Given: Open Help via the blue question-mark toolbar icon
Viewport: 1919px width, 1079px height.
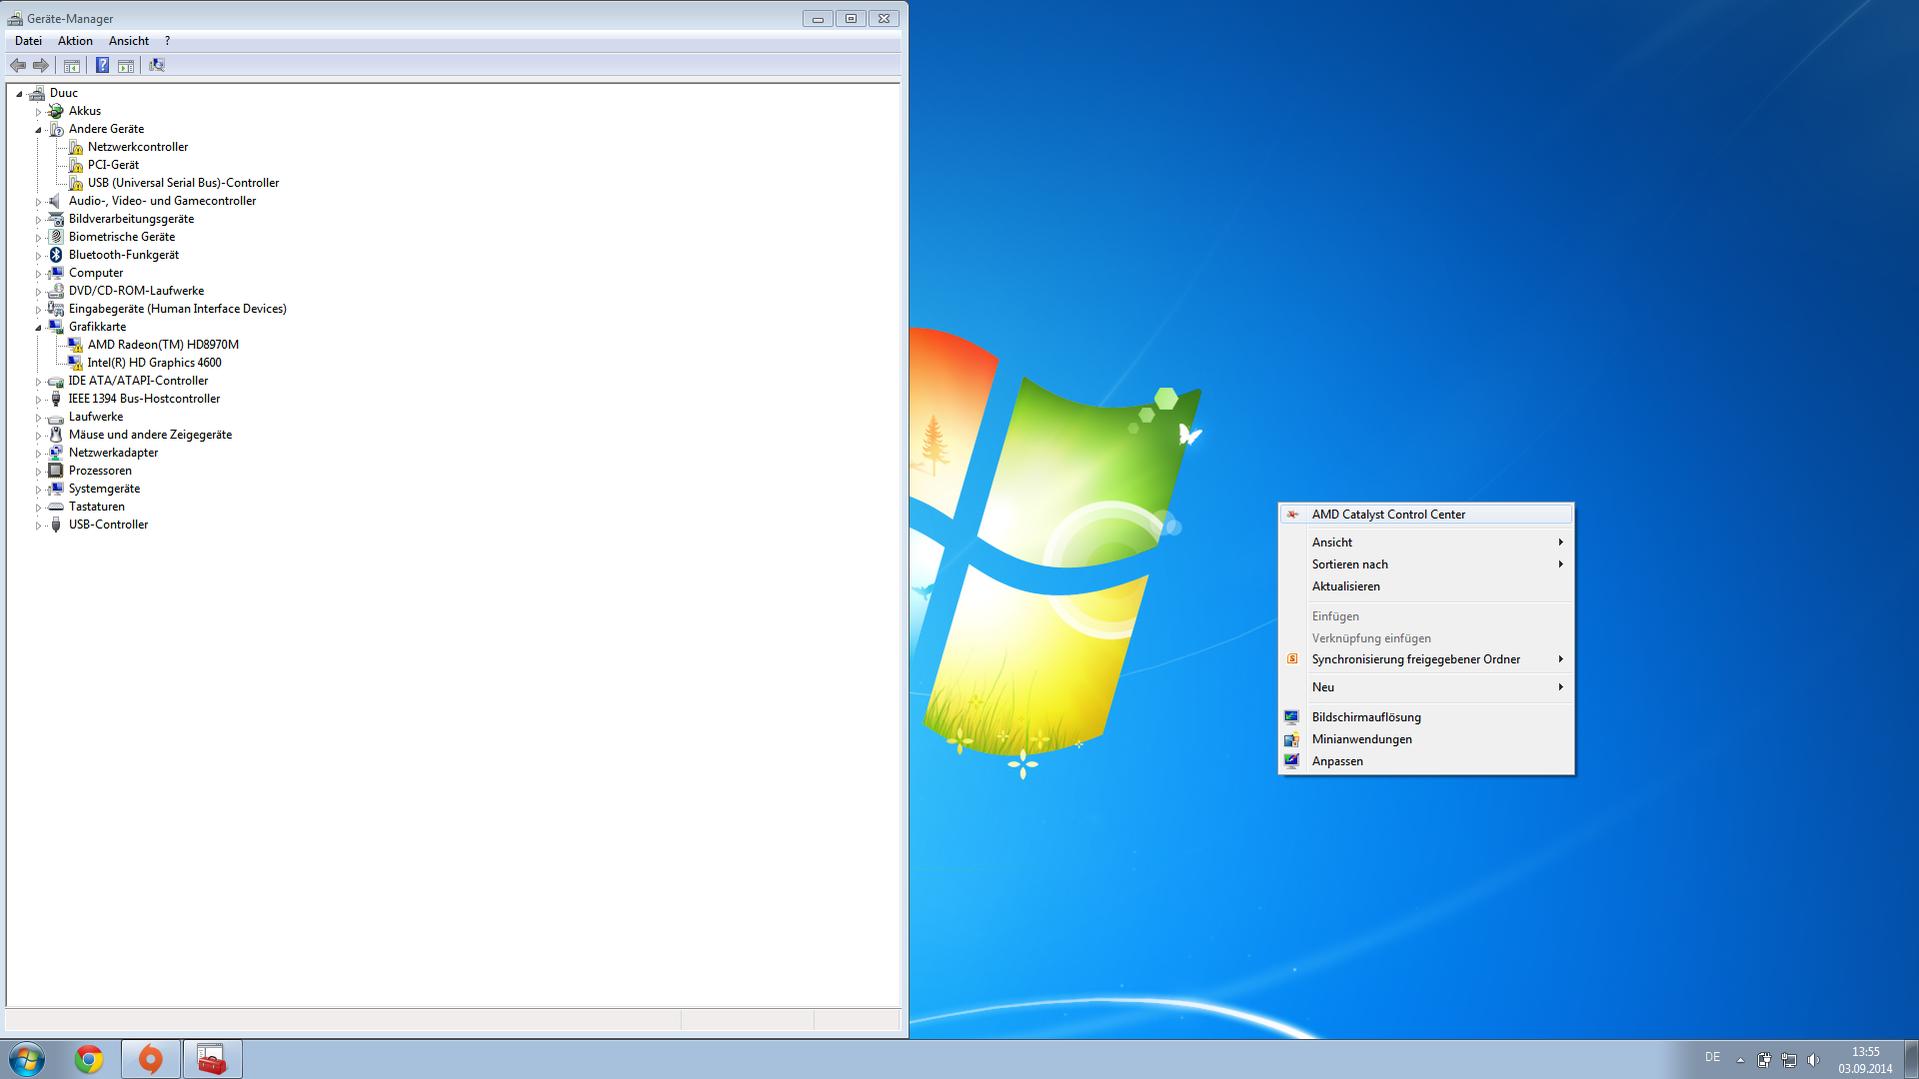Looking at the screenshot, I should 102,66.
